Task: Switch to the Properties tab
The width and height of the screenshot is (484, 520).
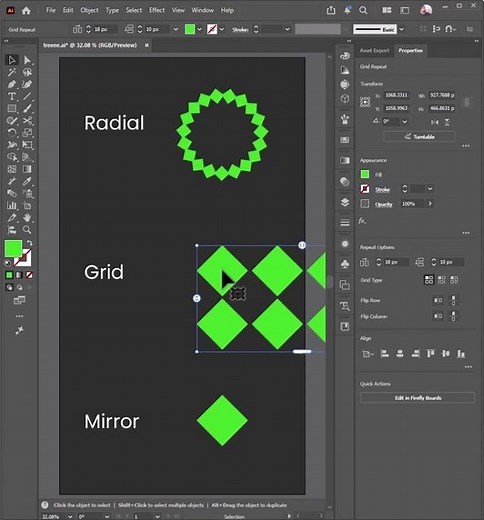Action: coord(410,50)
